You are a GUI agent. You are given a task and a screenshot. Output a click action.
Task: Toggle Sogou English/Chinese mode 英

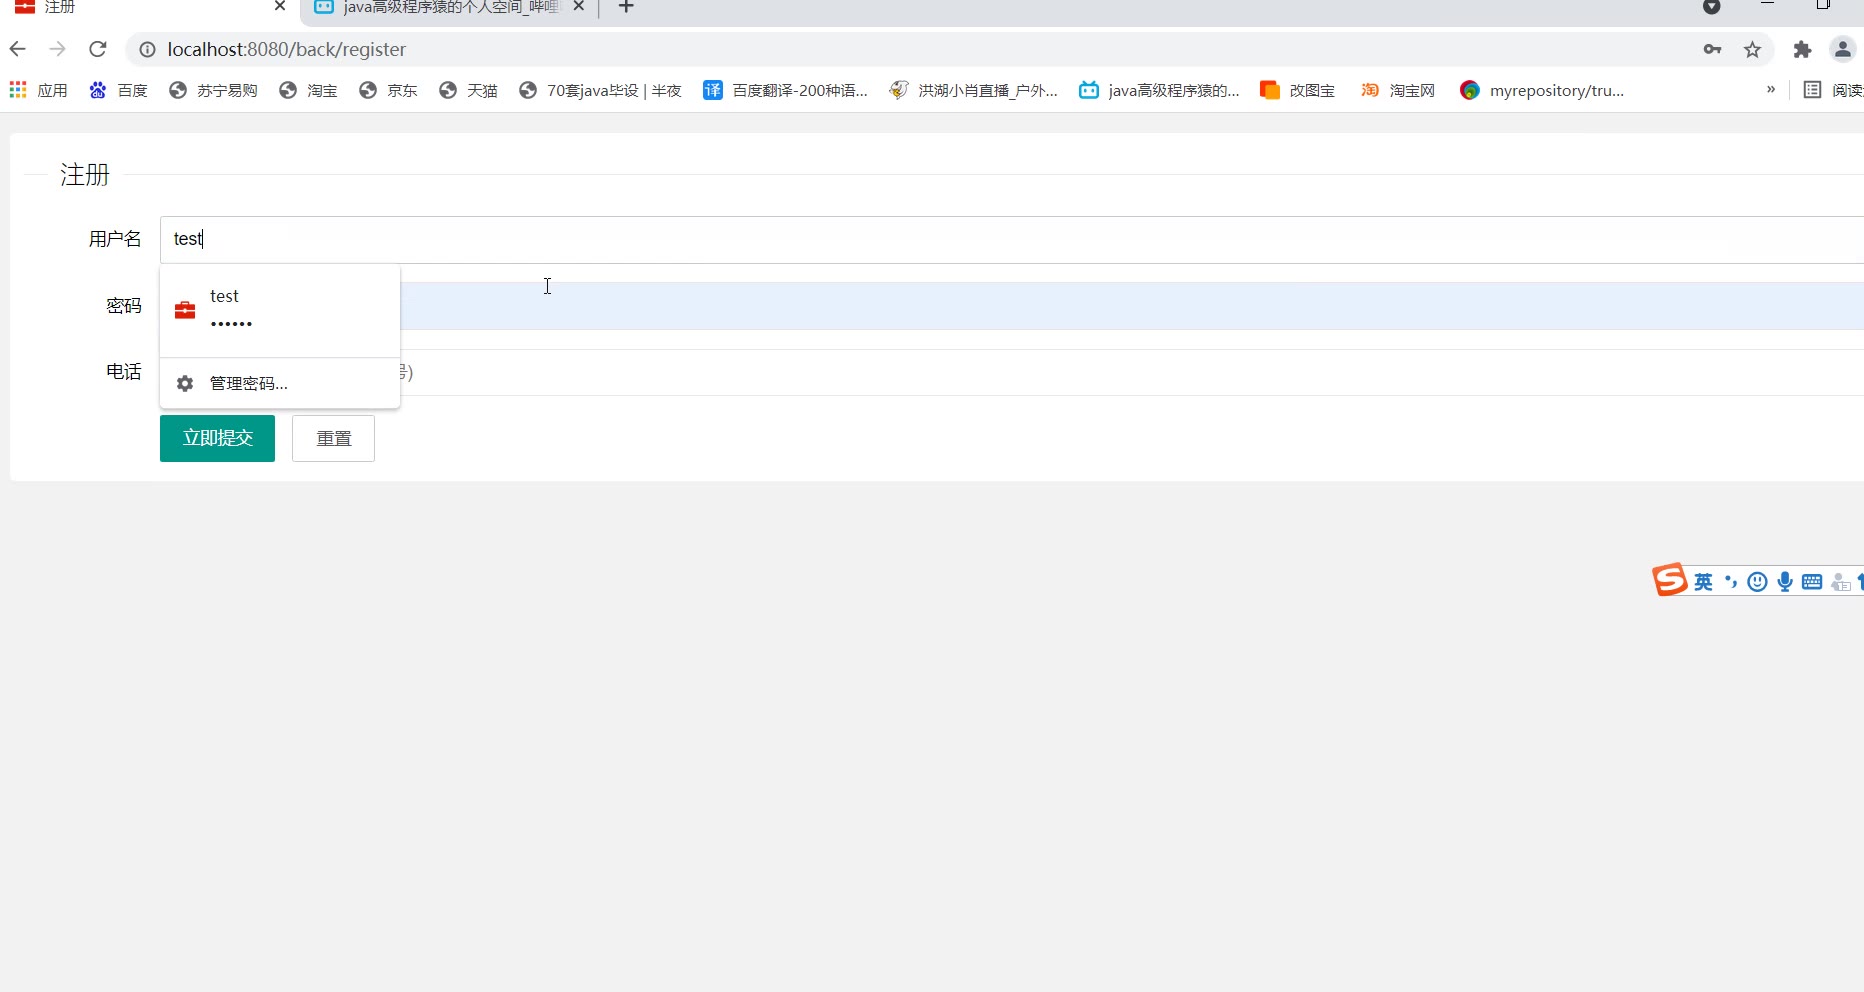click(x=1704, y=582)
